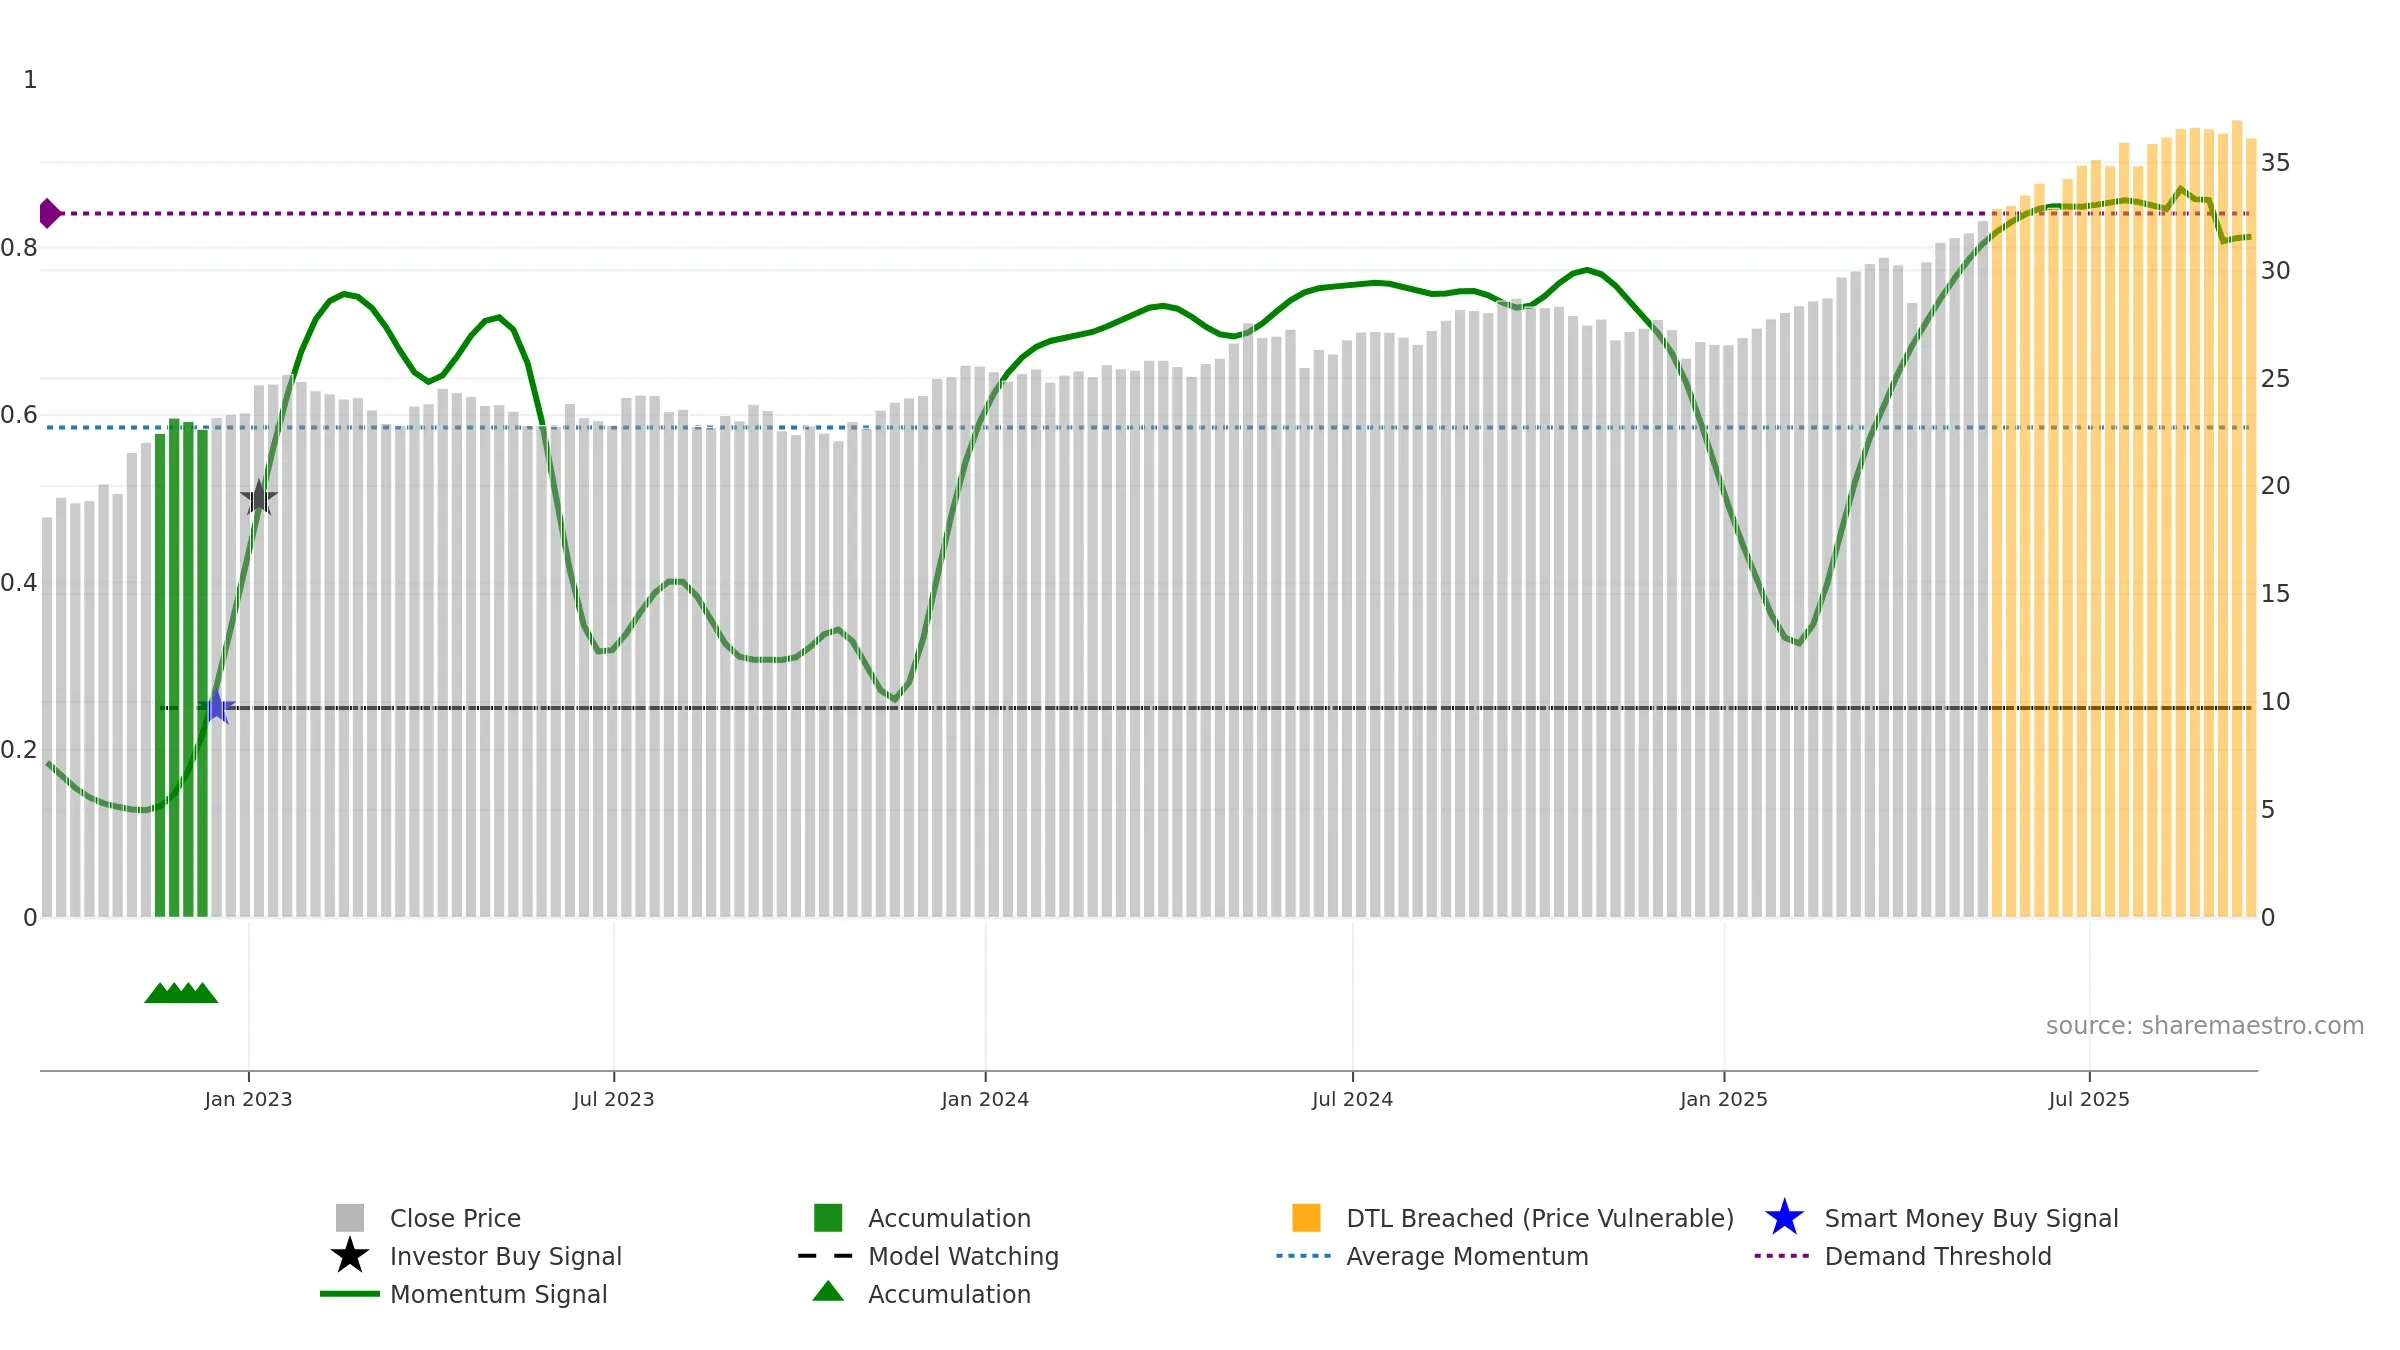
Task: Toggle the DTL Breached (Price Vulnerable) legend label
Action: (x=1540, y=1218)
